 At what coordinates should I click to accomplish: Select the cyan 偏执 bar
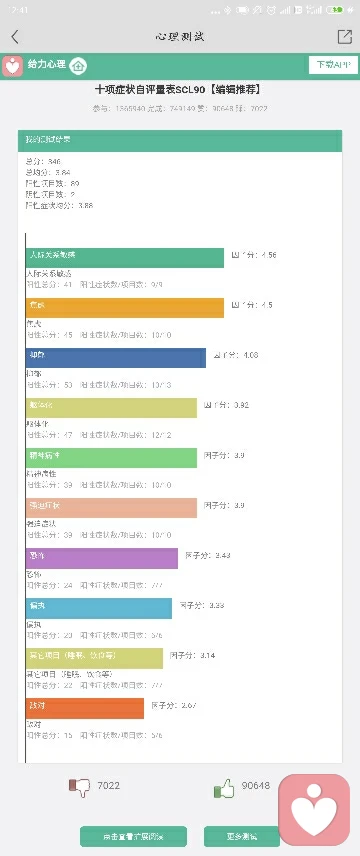pos(99,608)
